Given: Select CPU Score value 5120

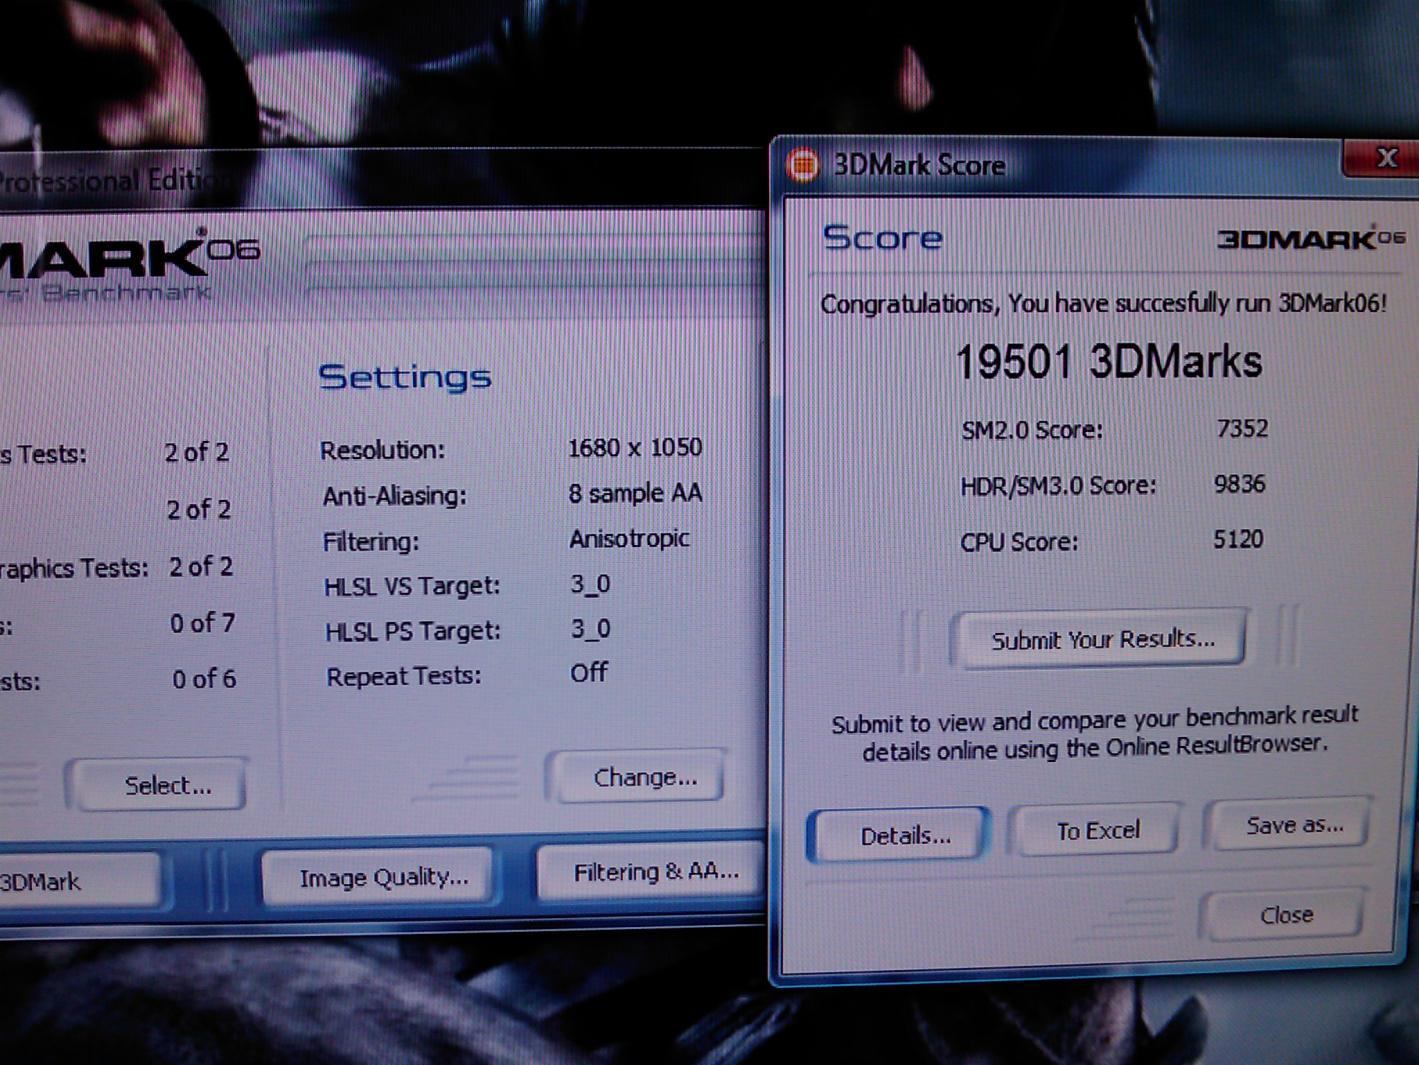Looking at the screenshot, I should click(1238, 539).
